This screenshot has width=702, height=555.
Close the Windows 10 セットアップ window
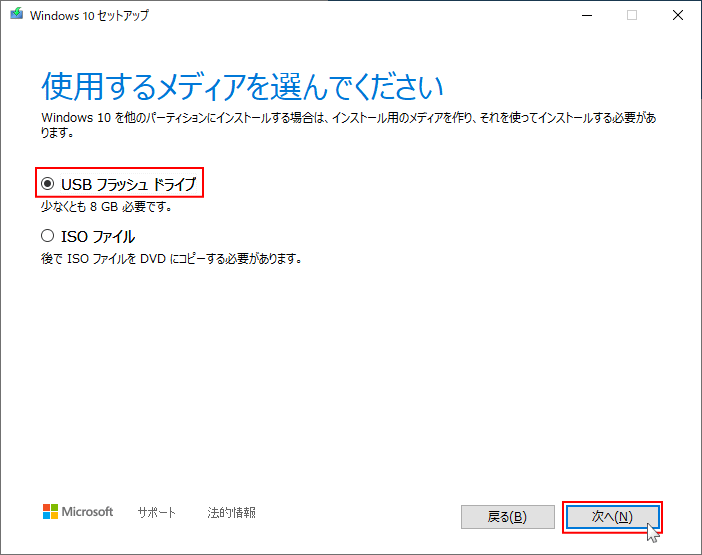tap(678, 15)
